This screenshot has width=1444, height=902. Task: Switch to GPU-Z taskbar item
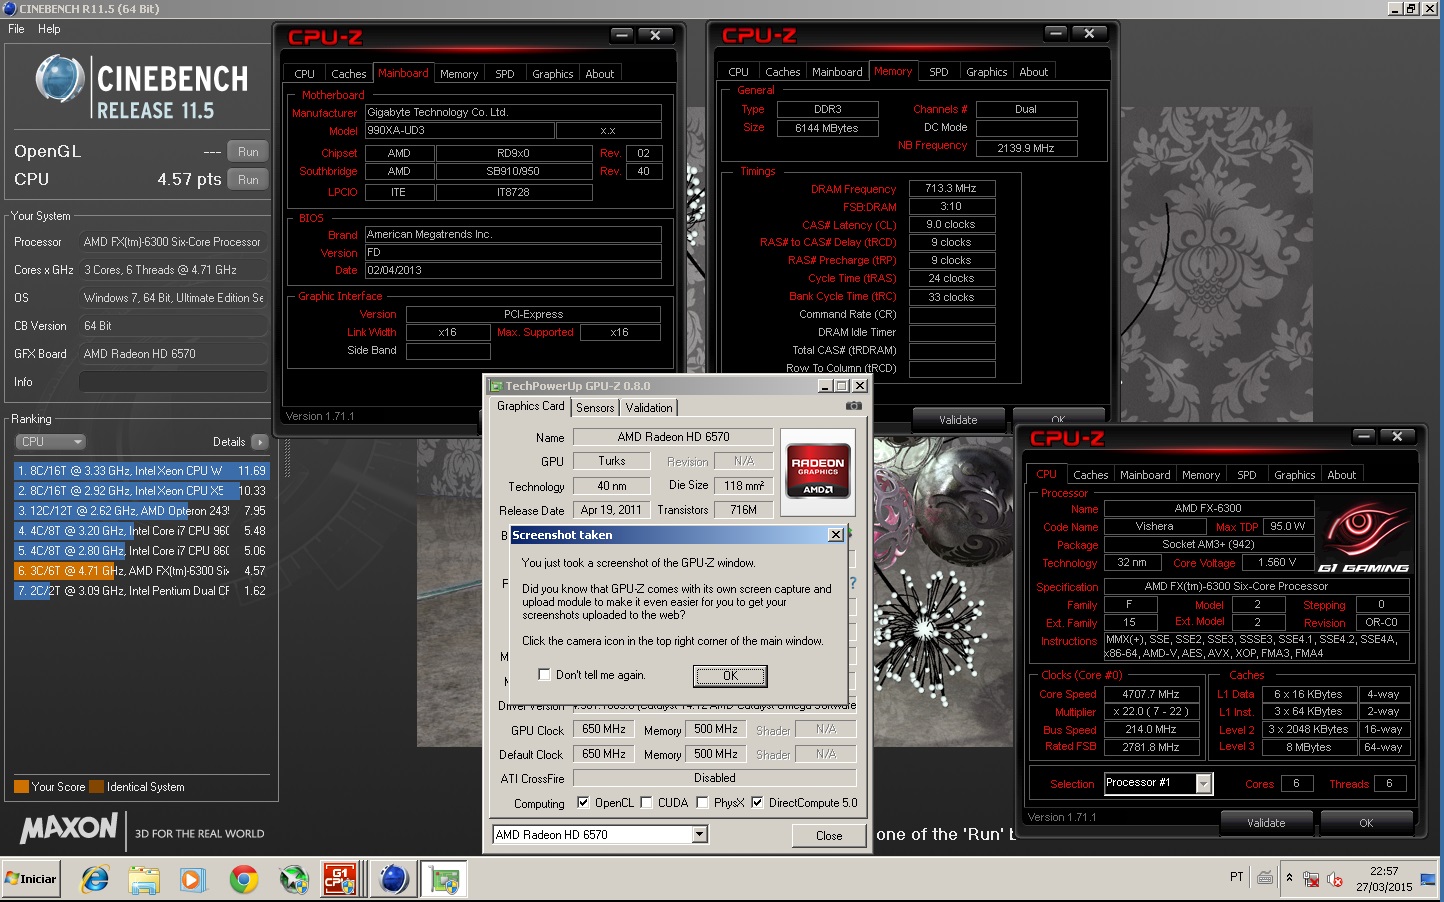coord(444,879)
